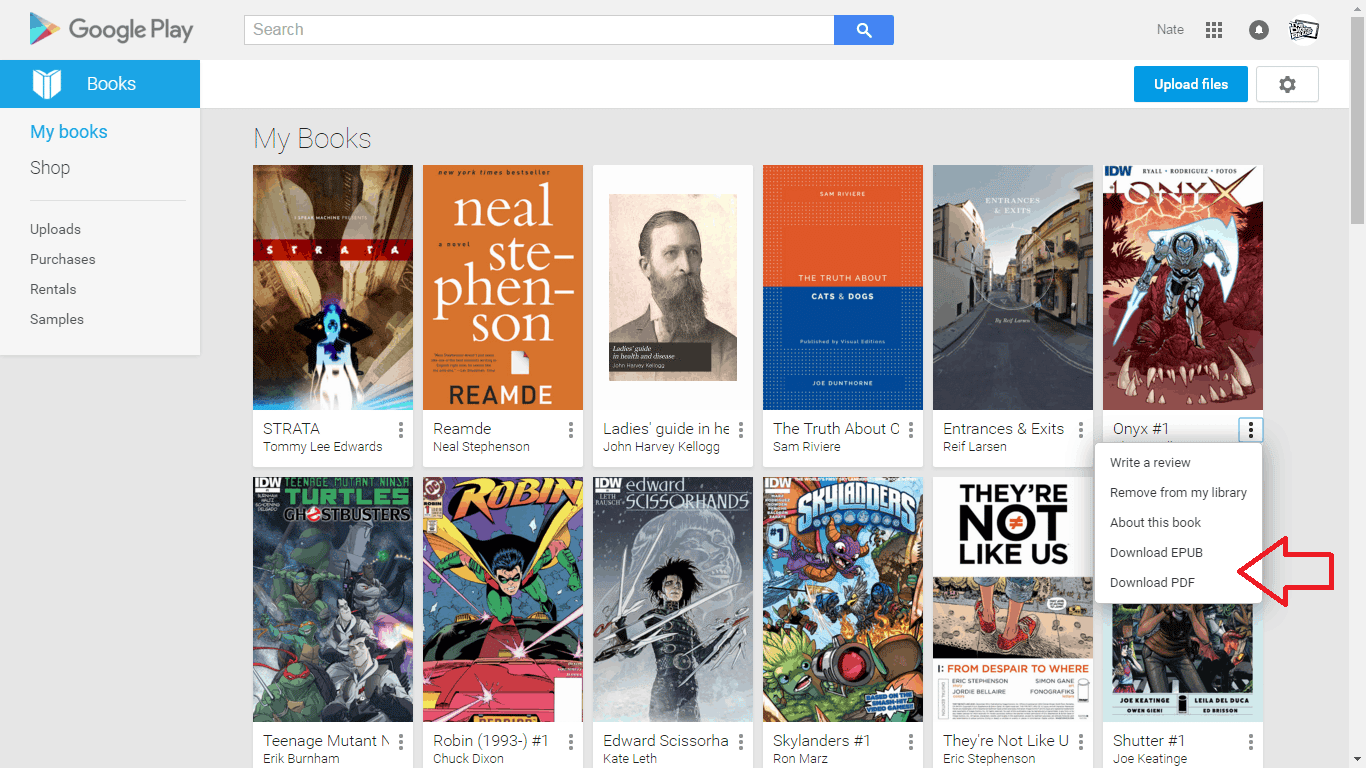This screenshot has height=768, width=1366.
Task: Open the Google apps grid icon
Action: click(1214, 30)
